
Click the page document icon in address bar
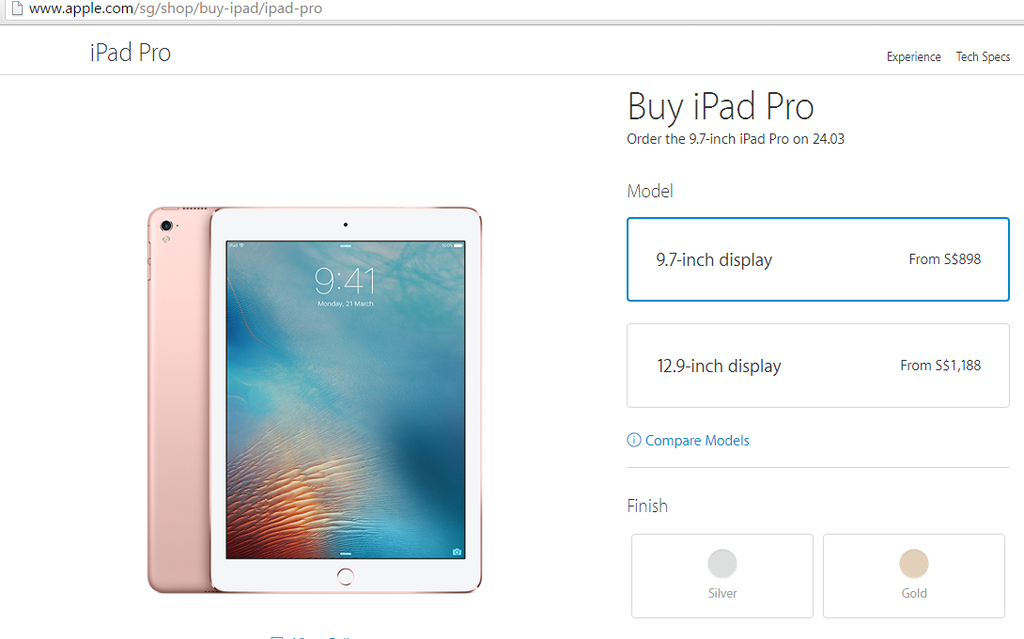18,8
